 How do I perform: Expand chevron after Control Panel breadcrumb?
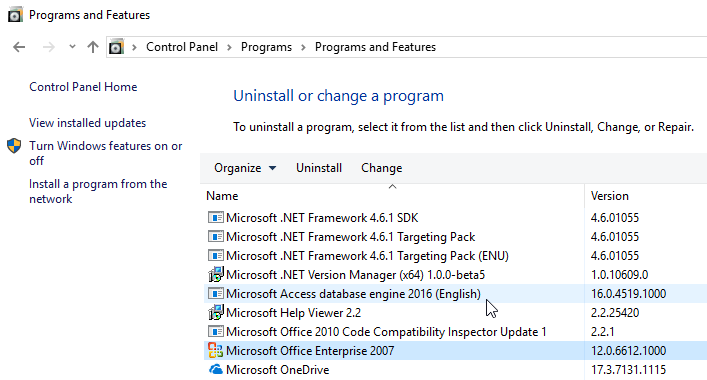230,47
